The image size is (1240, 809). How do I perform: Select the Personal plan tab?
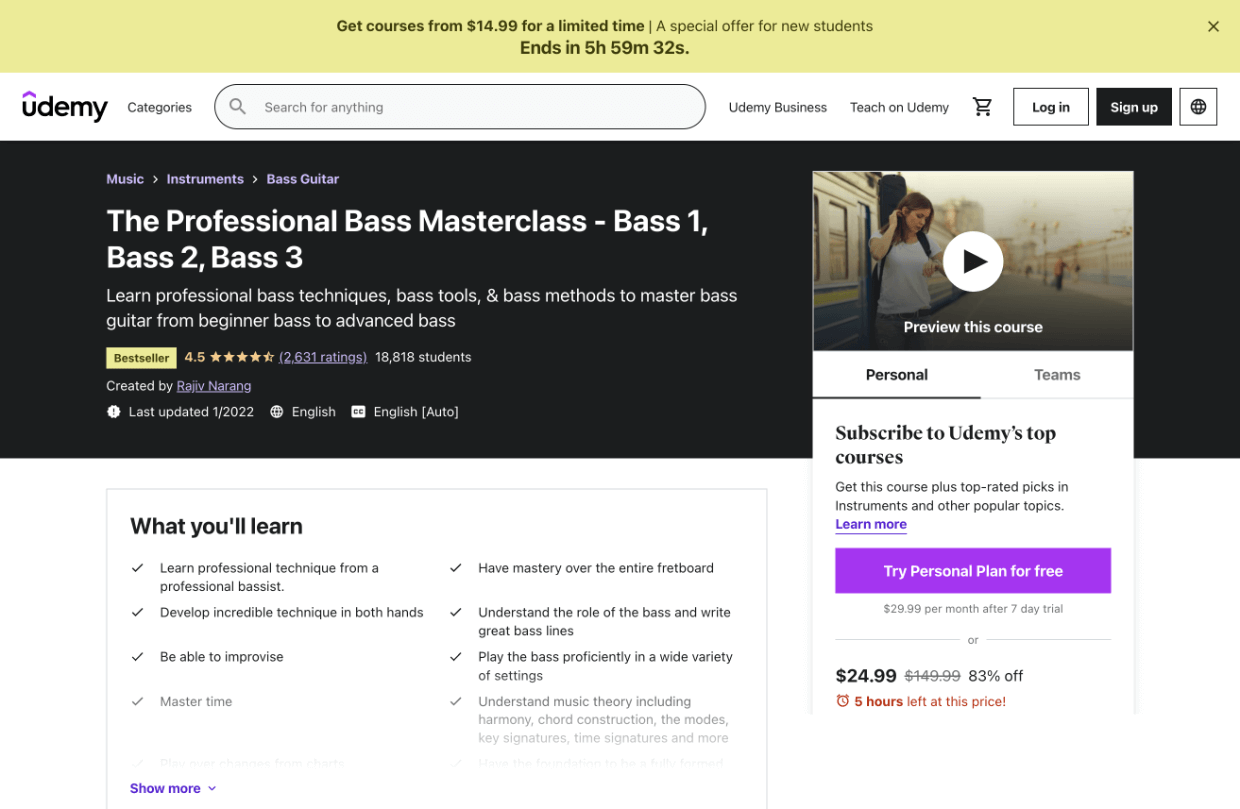tap(896, 374)
